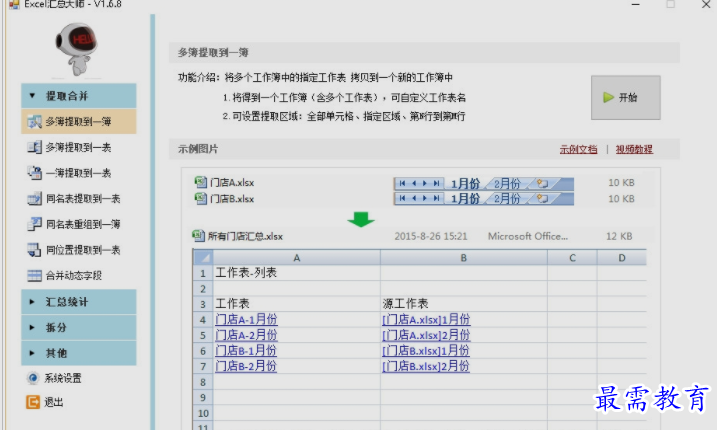Open the 视频教程 link
Screen dimensions: 717x430
coord(634,149)
